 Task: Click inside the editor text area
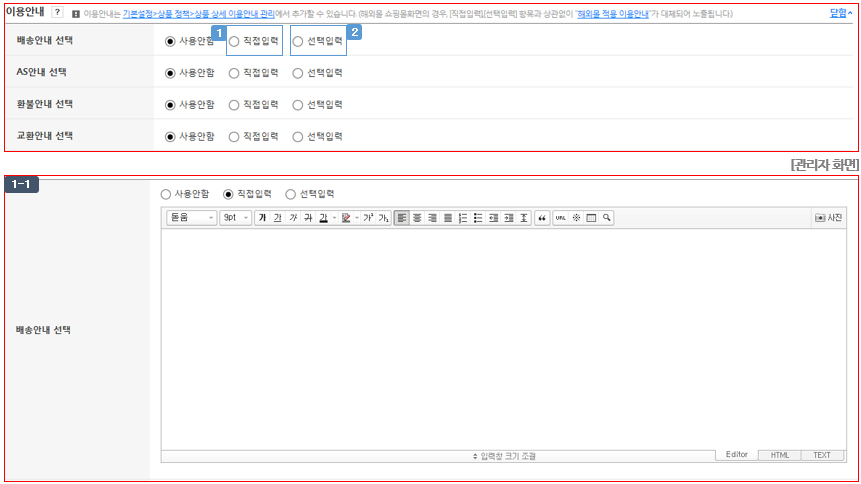coord(504,339)
